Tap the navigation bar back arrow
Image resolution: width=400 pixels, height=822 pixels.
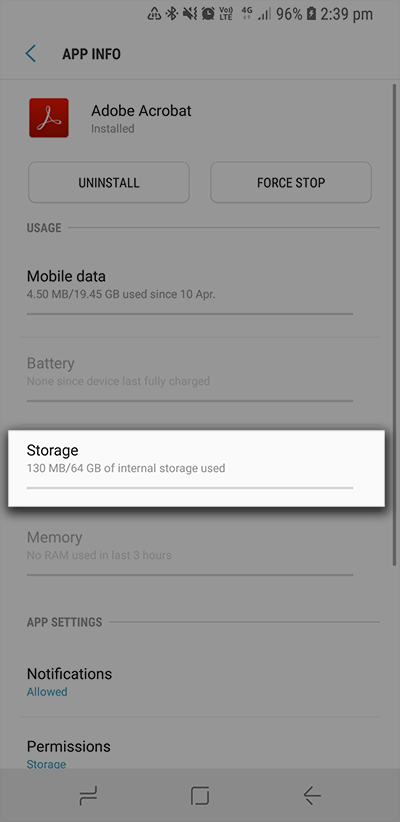tap(312, 796)
